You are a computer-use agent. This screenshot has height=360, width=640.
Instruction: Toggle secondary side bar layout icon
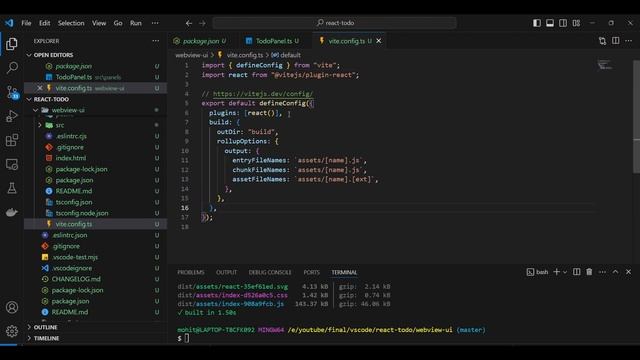563,23
